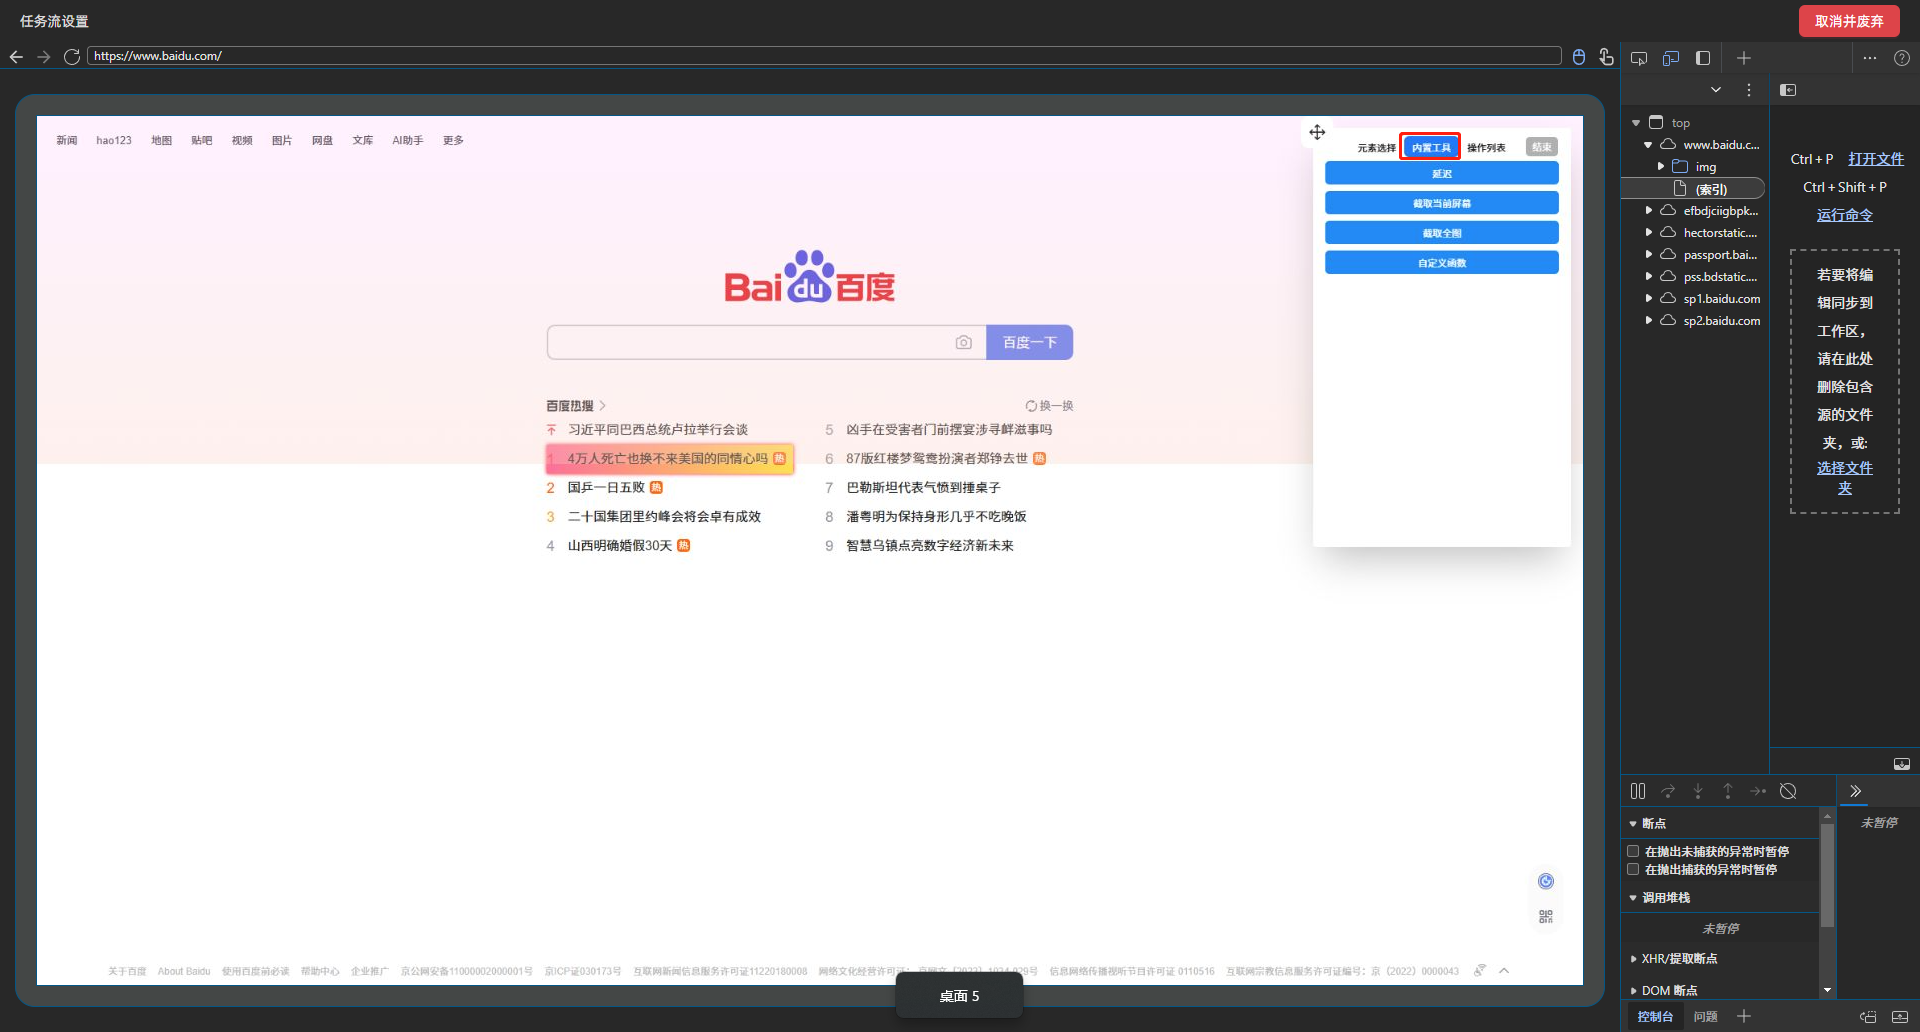Add a drawer tab next to 问题
The image size is (1920, 1032).
coord(1744,1016)
